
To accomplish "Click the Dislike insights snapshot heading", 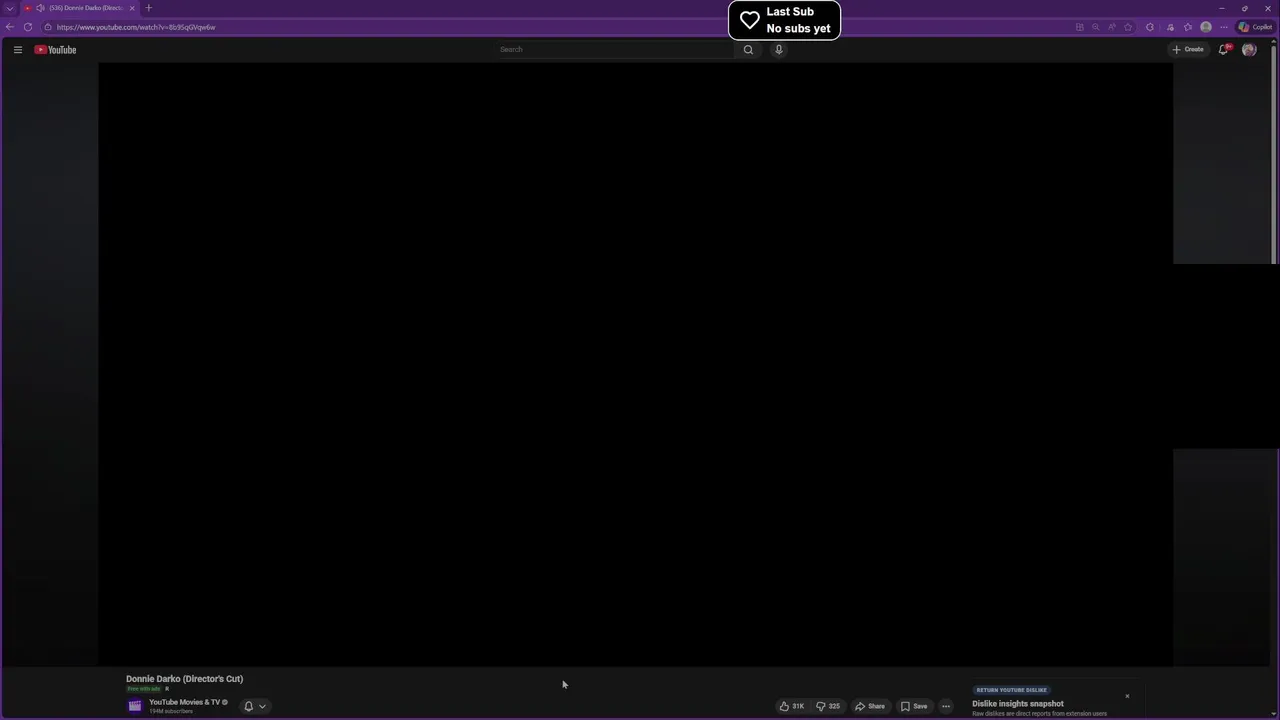I will 1018,704.
